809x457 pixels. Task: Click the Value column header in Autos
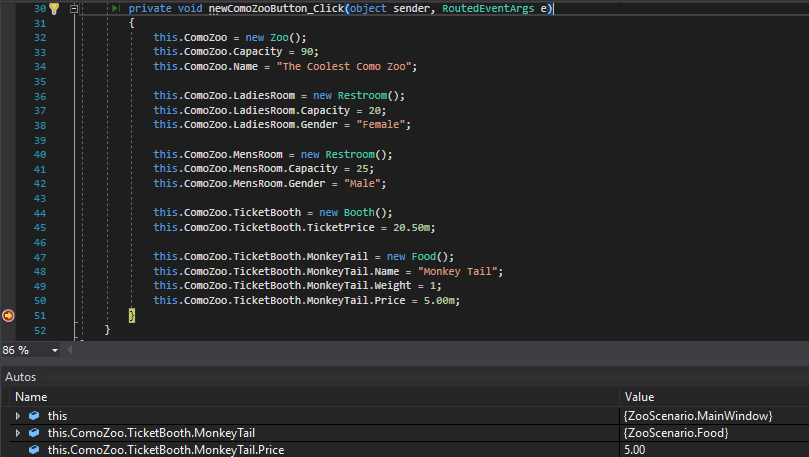point(640,397)
